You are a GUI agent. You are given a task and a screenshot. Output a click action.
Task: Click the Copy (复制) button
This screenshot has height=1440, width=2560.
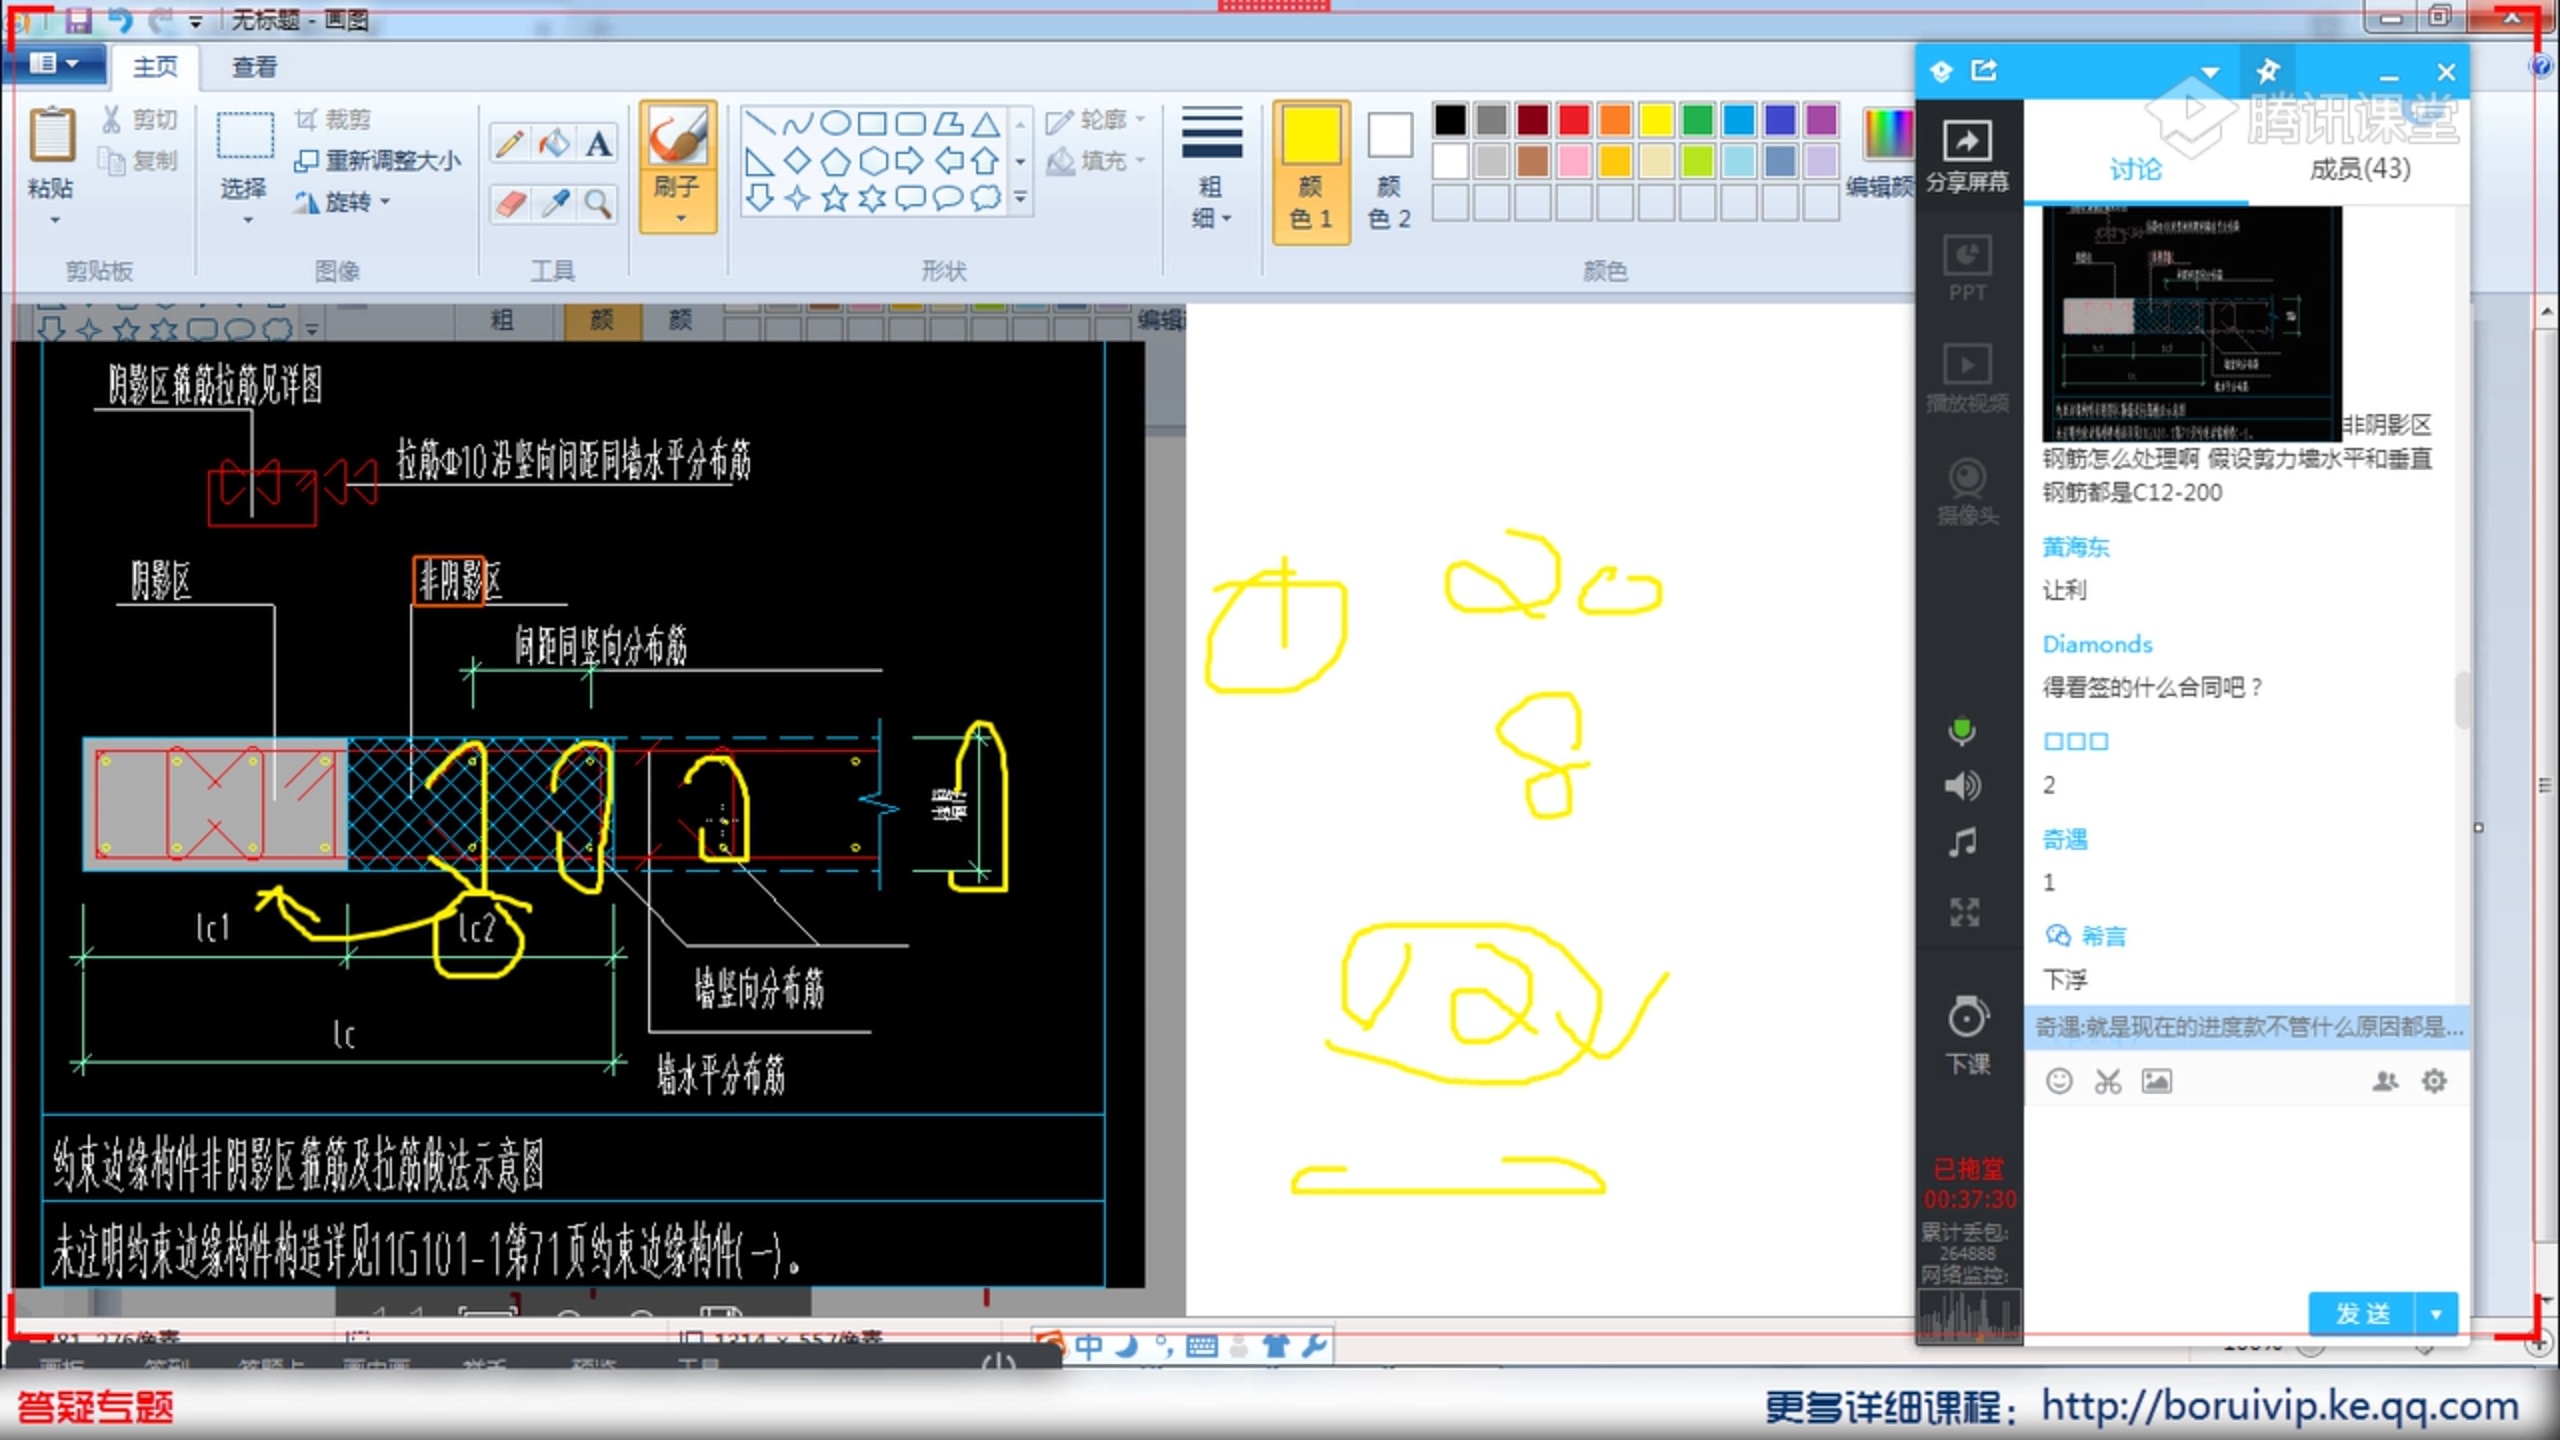139,160
